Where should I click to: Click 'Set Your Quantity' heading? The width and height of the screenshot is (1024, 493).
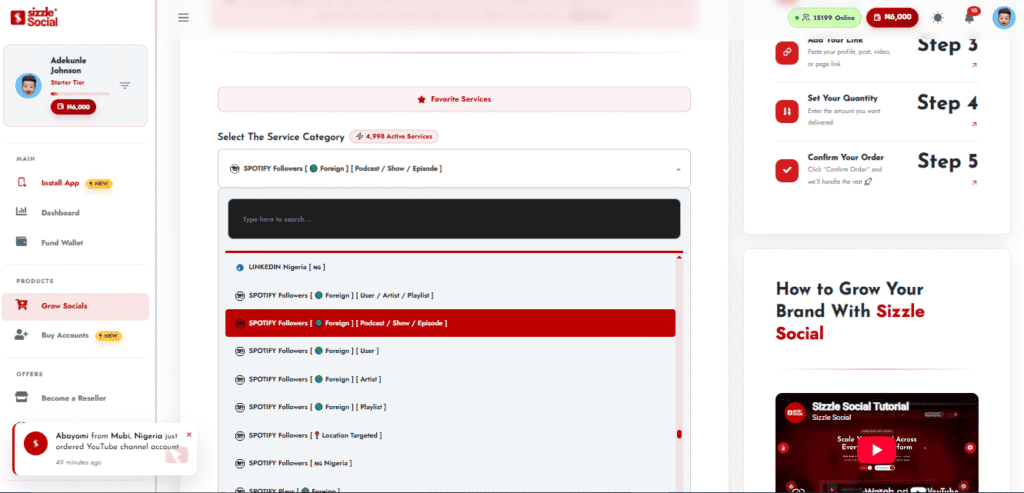(x=842, y=98)
